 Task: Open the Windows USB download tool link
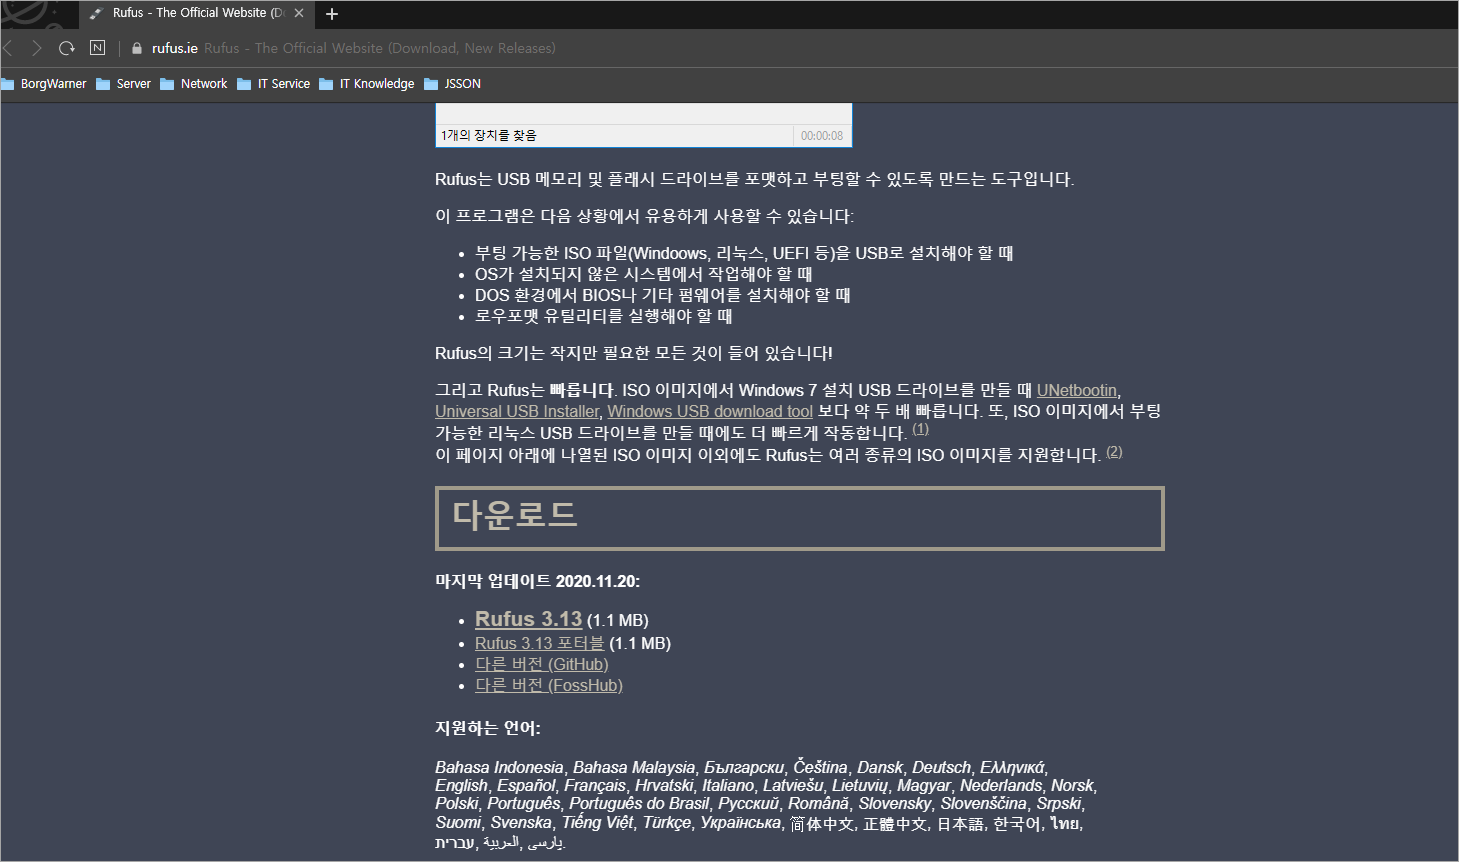(710, 411)
